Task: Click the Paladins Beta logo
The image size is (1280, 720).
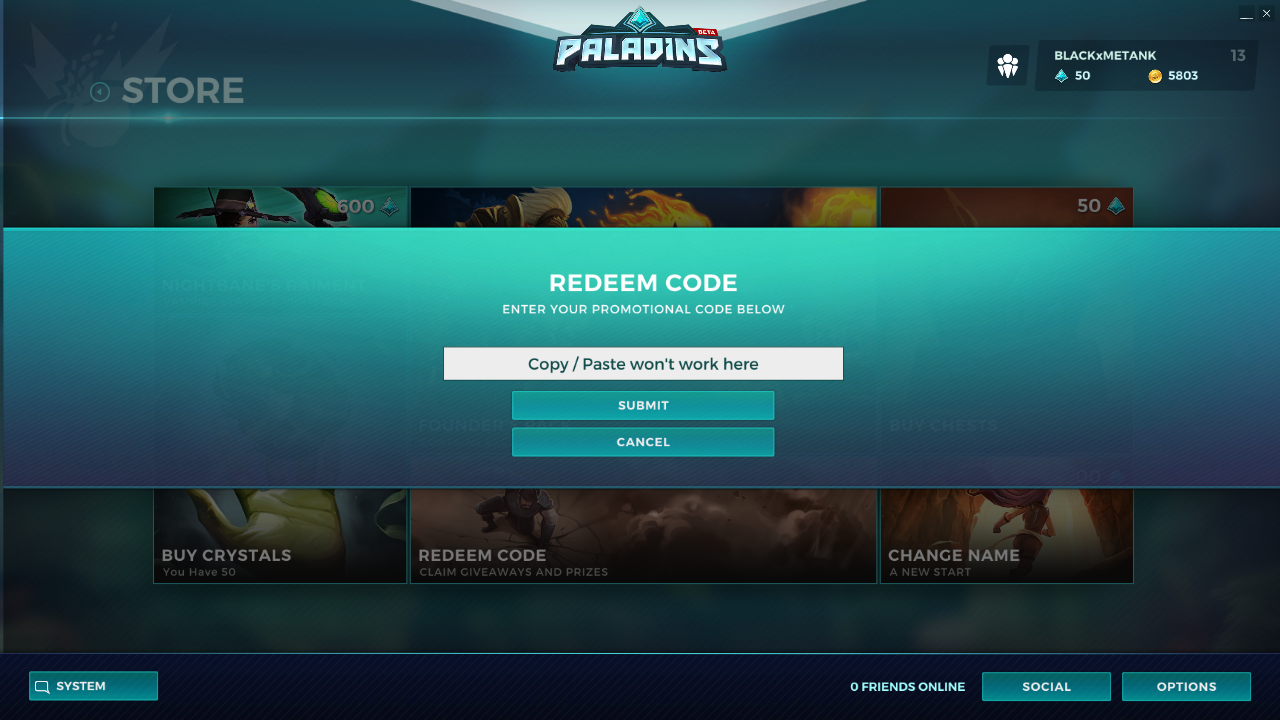Action: coord(640,42)
